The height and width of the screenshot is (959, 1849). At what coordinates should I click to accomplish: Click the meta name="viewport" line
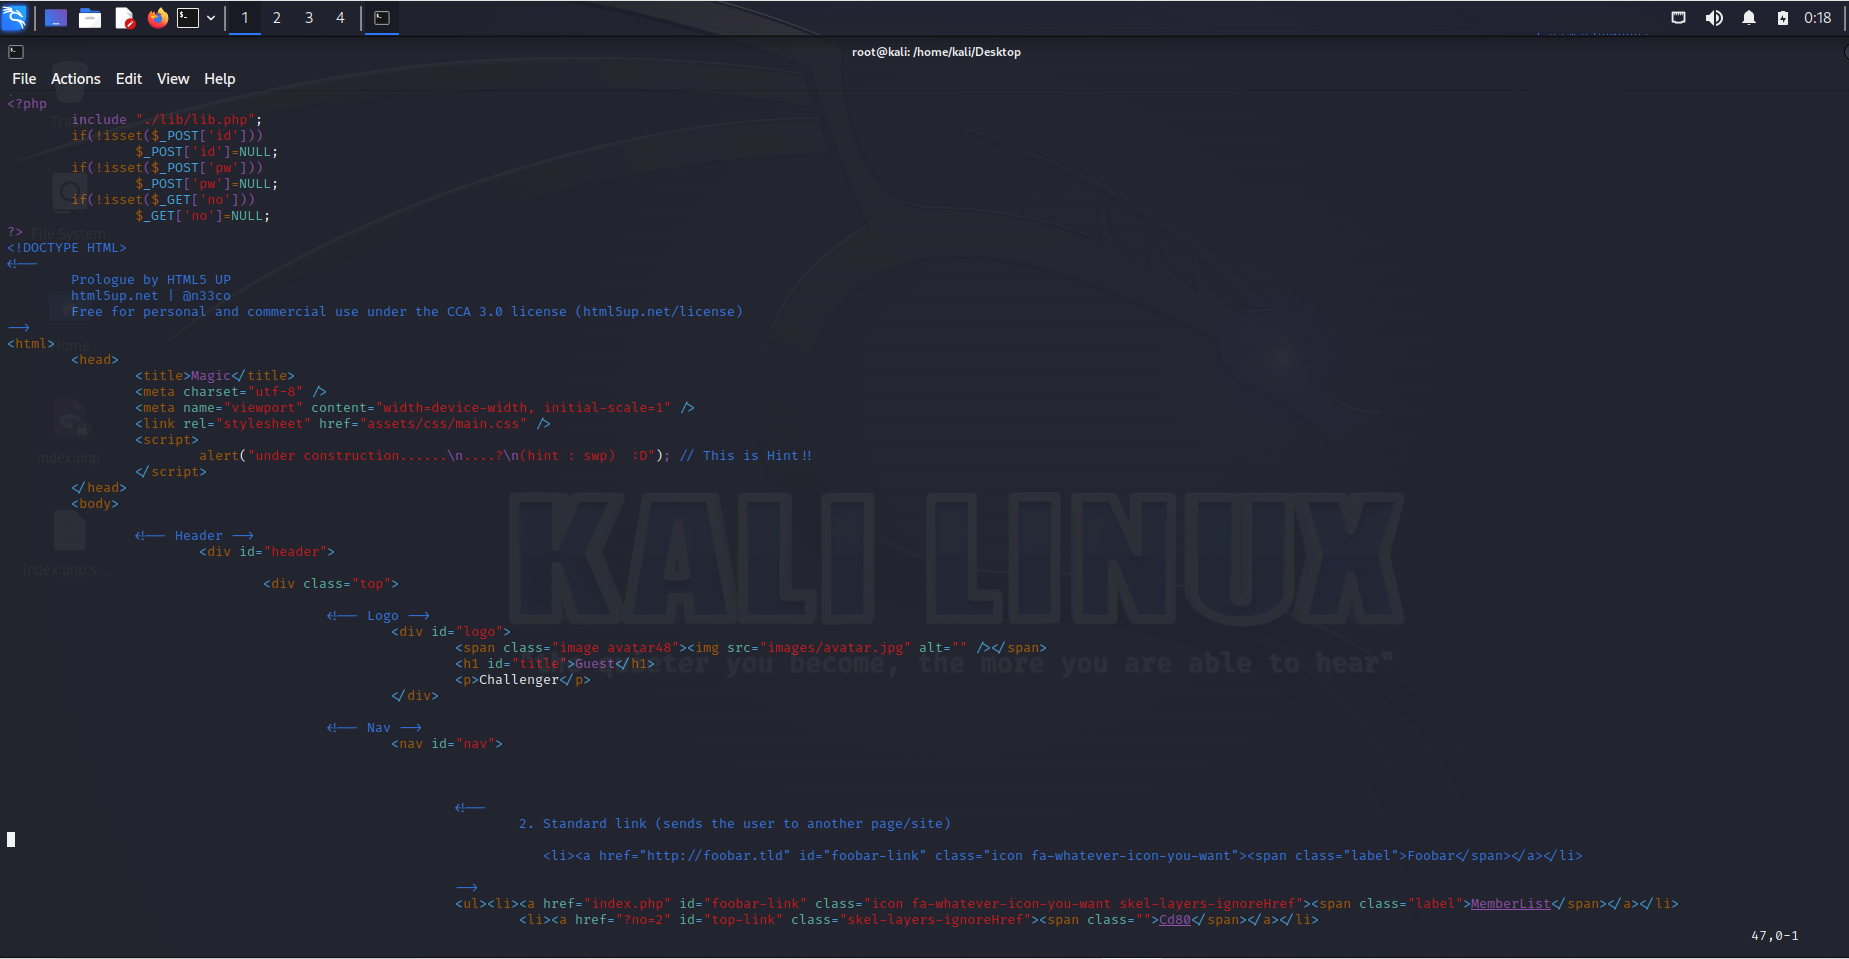(415, 408)
